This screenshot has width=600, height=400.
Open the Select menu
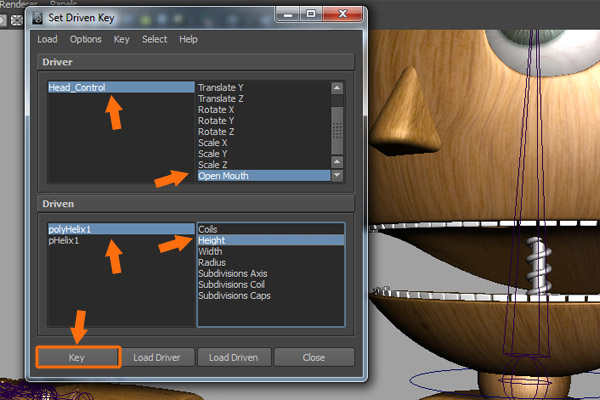(154, 39)
